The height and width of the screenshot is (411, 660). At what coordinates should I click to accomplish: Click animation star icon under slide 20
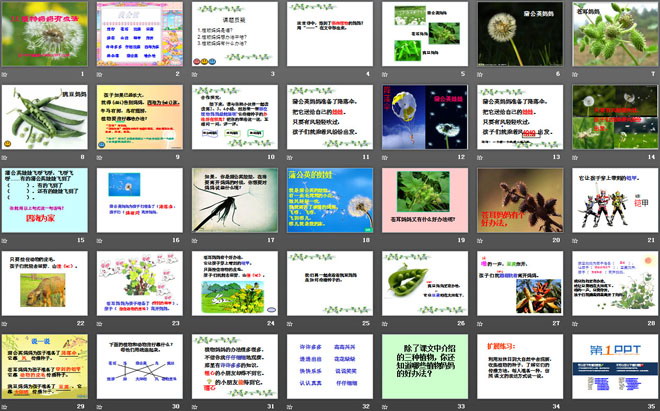point(480,241)
